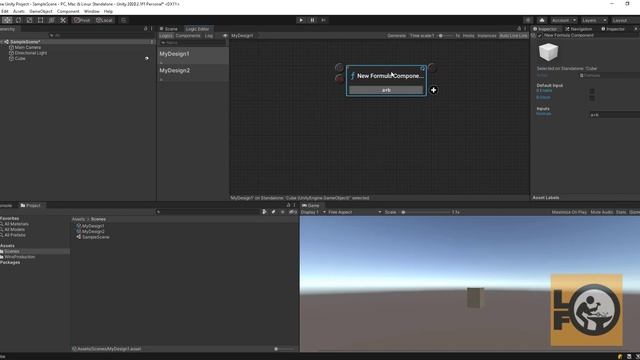640x360 pixels.
Task: Start Play mode with the Play button
Action: tap(301, 20)
